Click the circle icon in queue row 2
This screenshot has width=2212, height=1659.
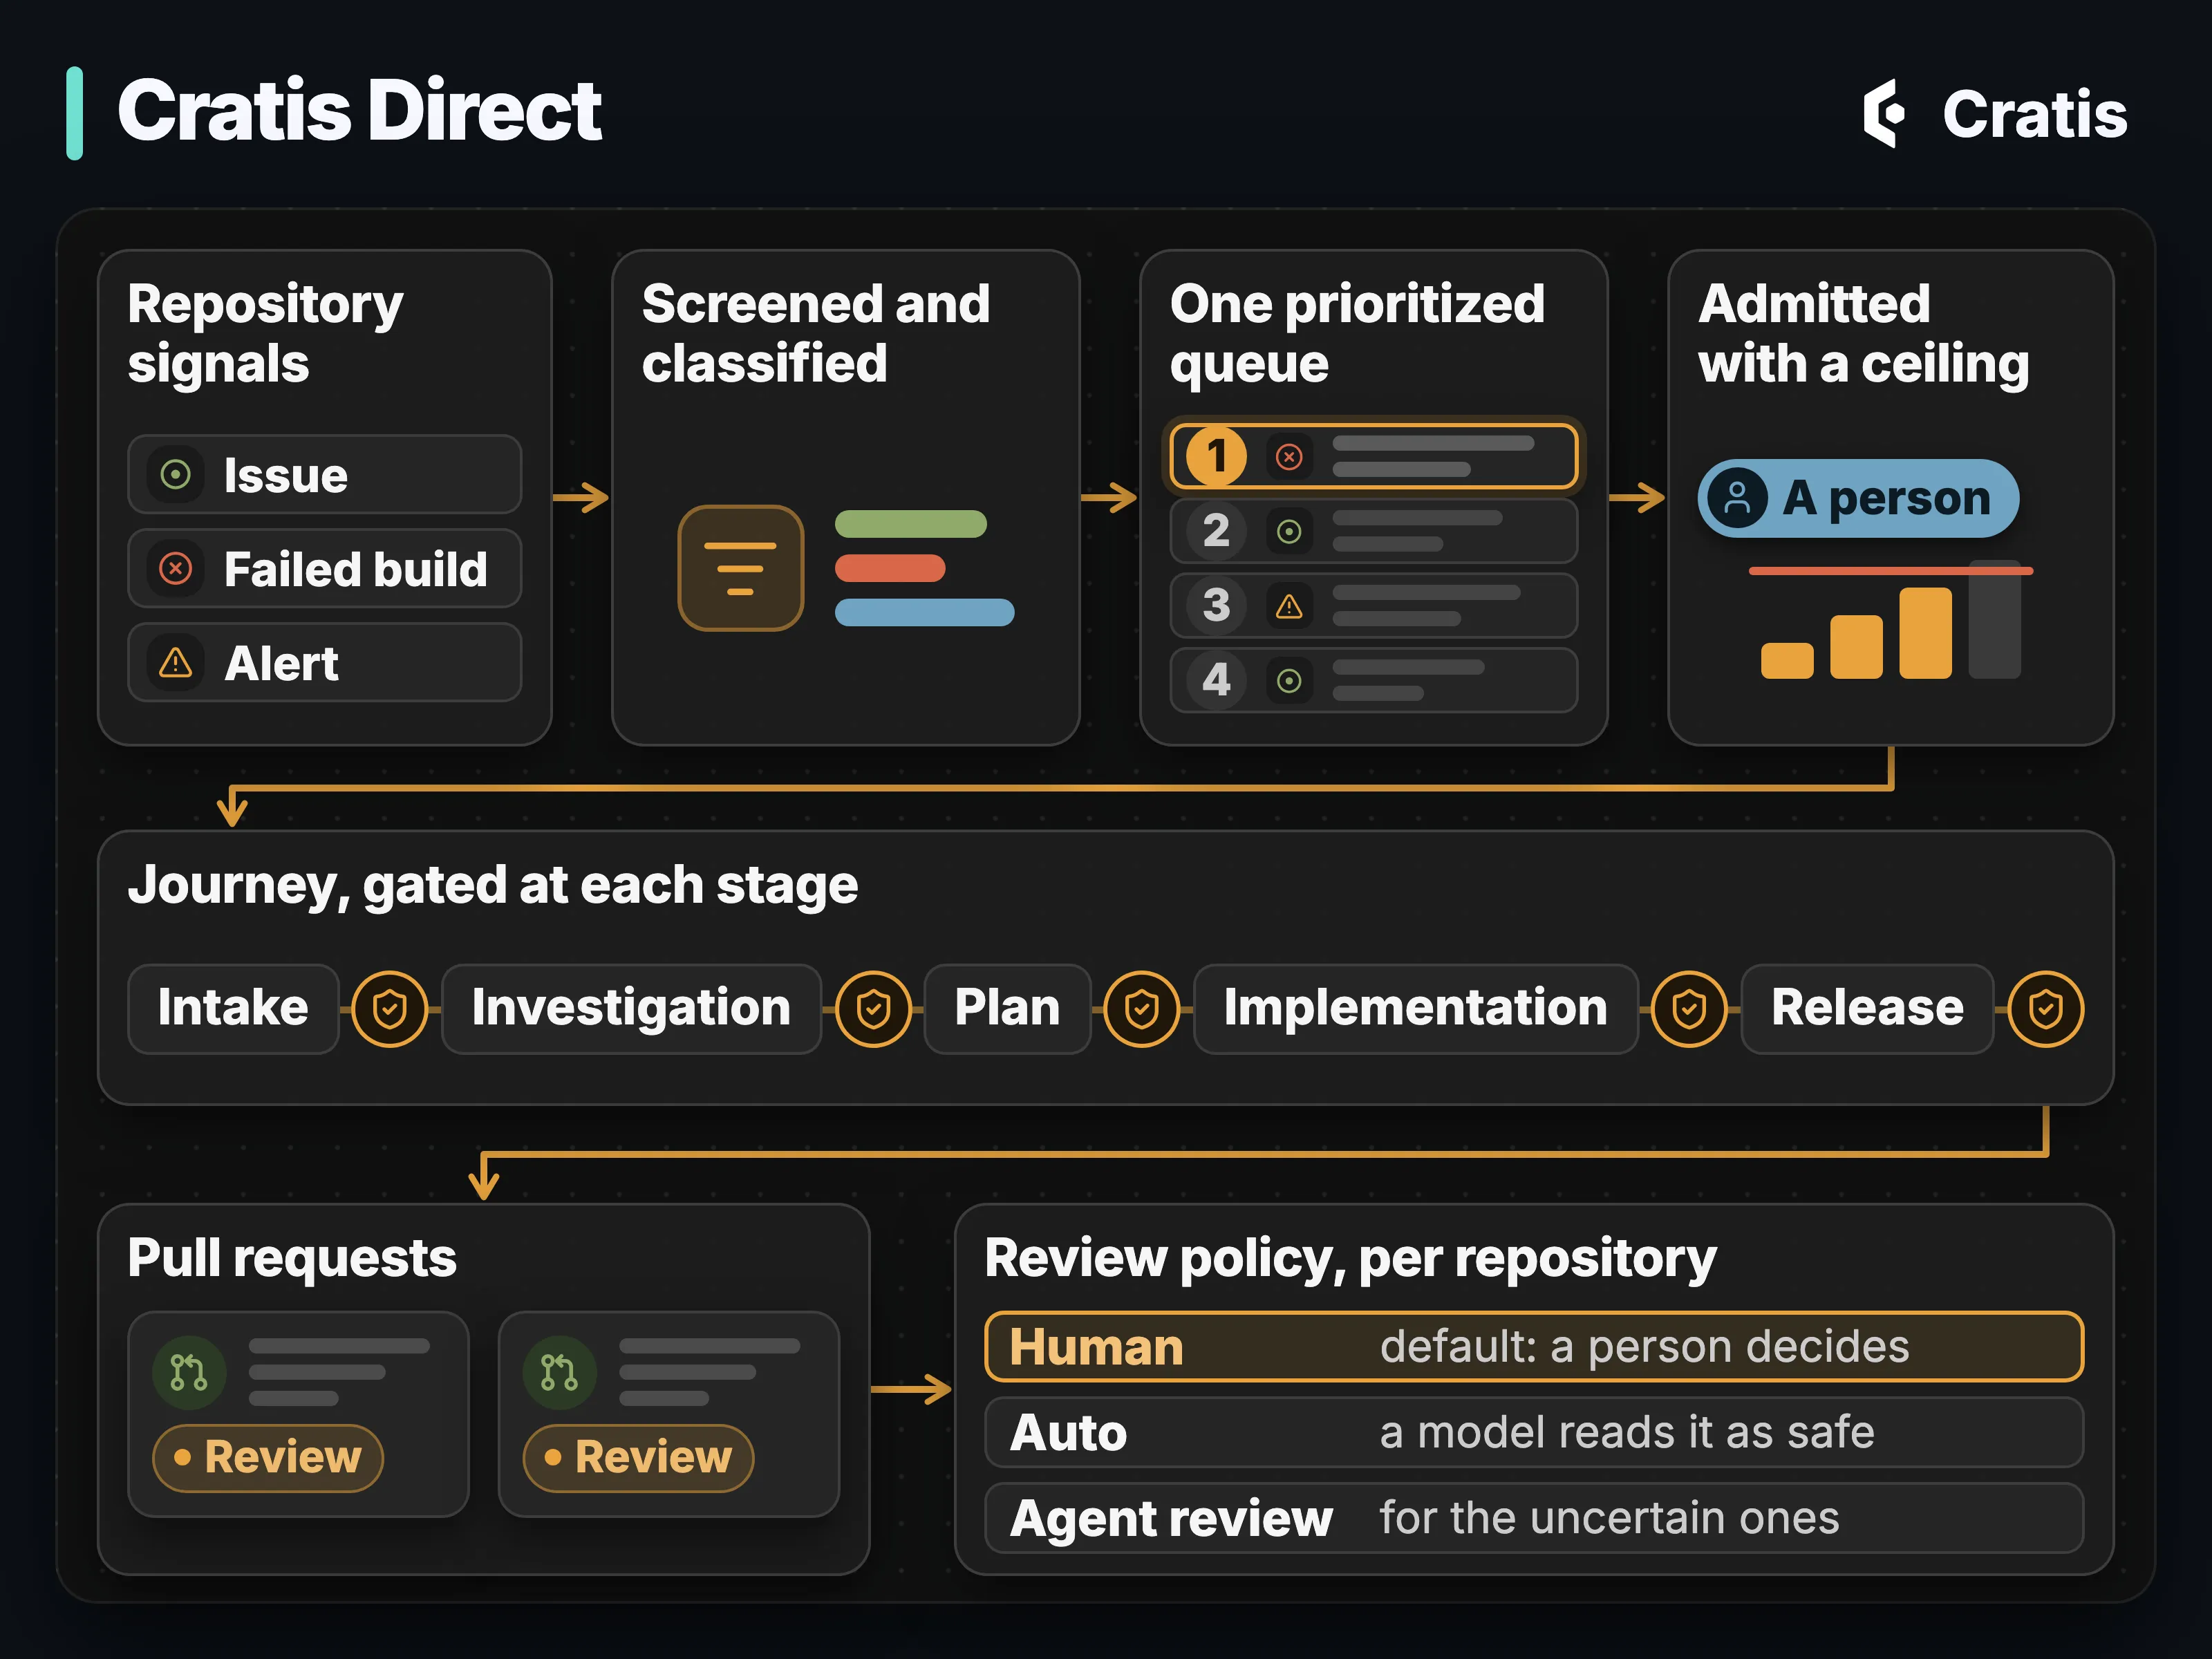[1289, 531]
